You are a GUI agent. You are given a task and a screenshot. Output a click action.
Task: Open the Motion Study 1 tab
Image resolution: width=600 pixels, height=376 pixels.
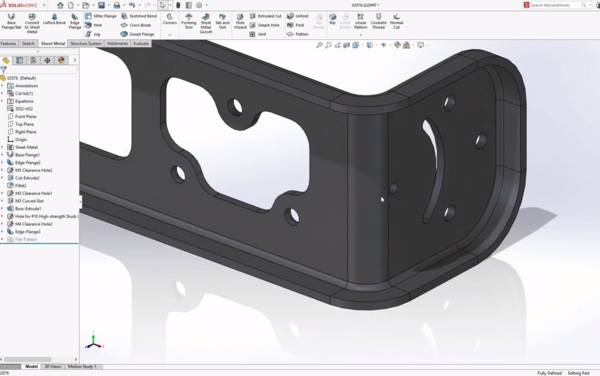(82, 366)
